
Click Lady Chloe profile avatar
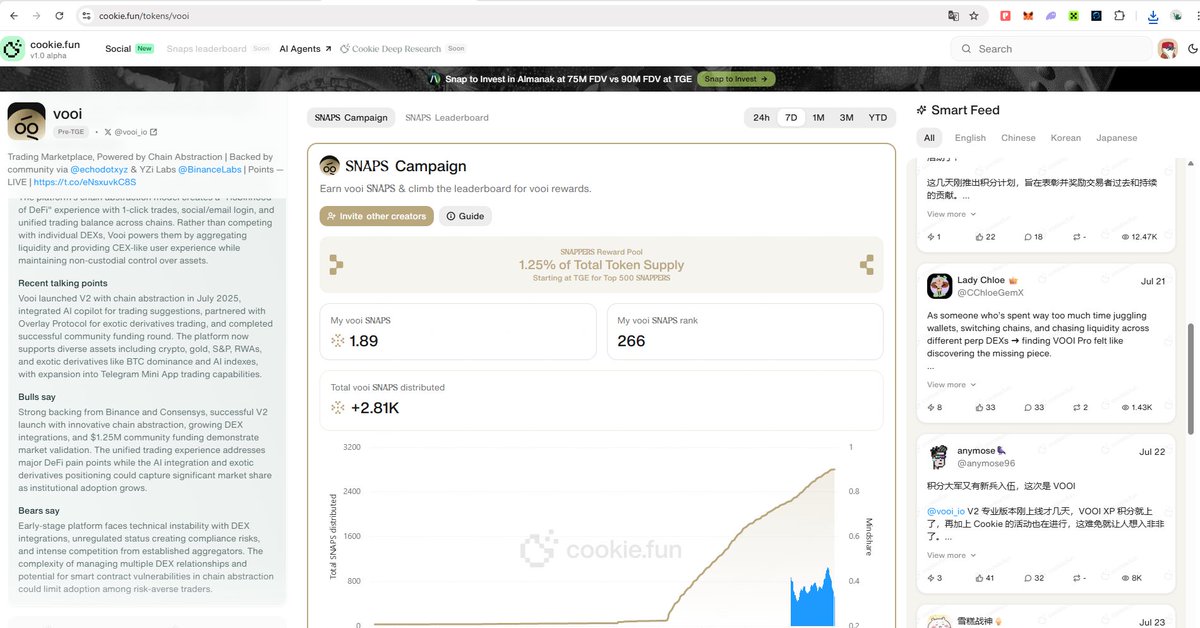[x=939, y=286]
